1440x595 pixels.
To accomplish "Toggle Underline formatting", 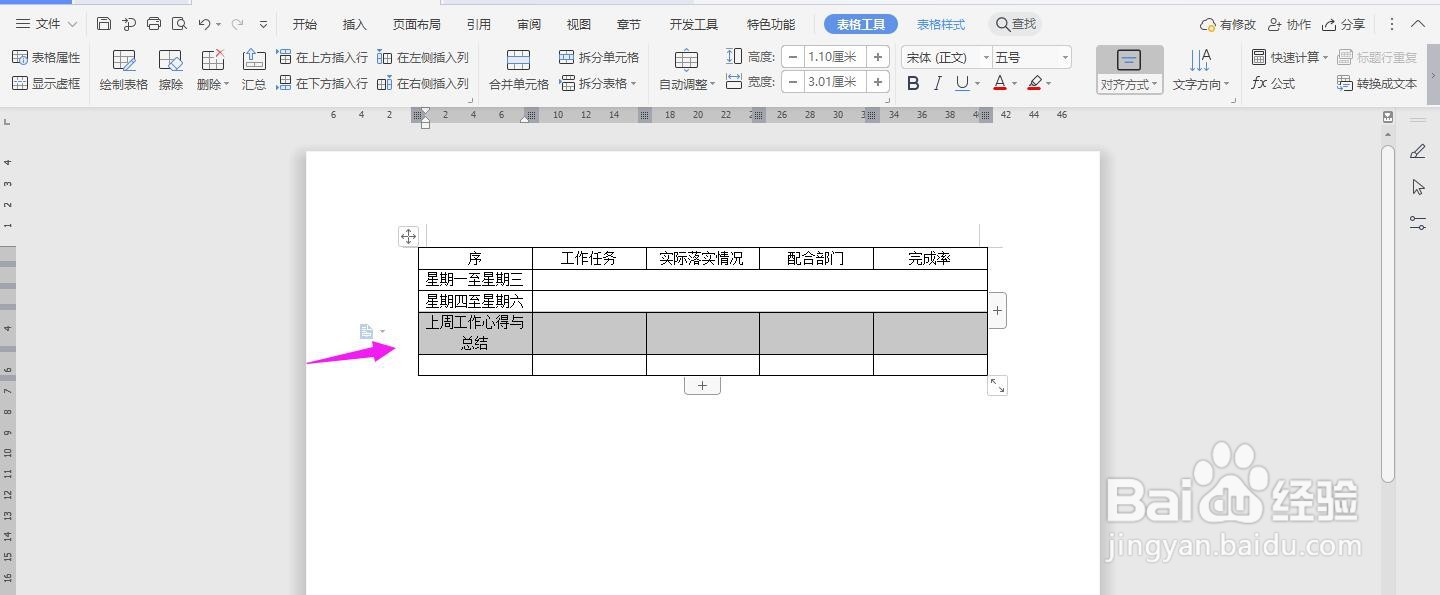I will click(962, 84).
